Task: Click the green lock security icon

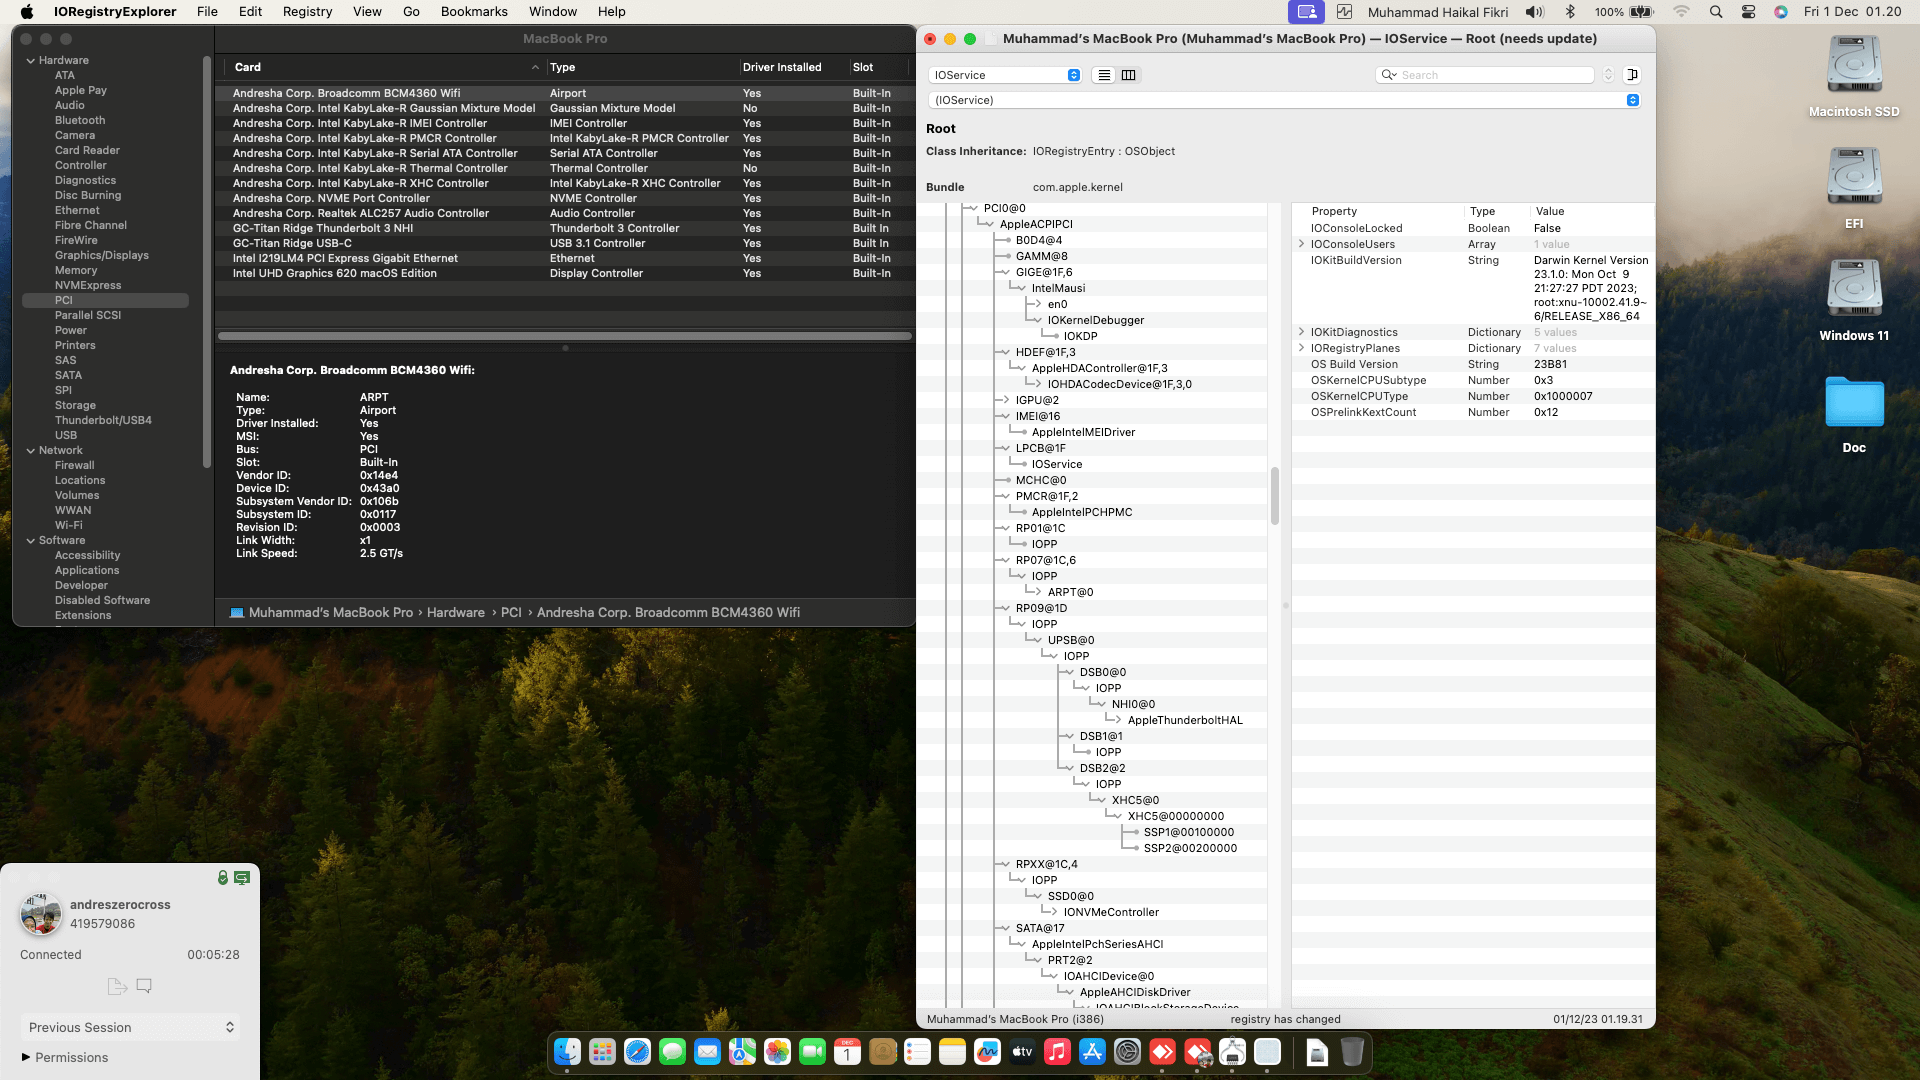Action: coord(223,878)
